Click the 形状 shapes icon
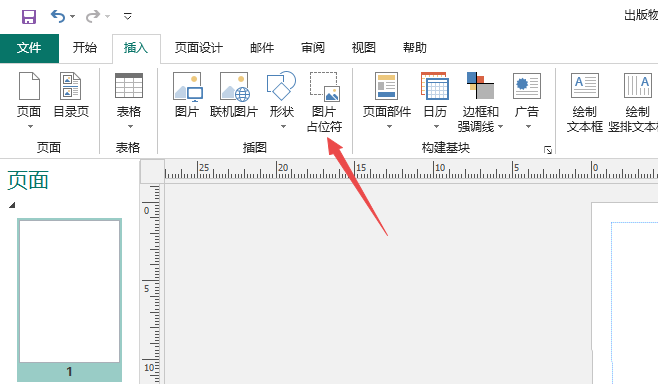 pos(281,86)
